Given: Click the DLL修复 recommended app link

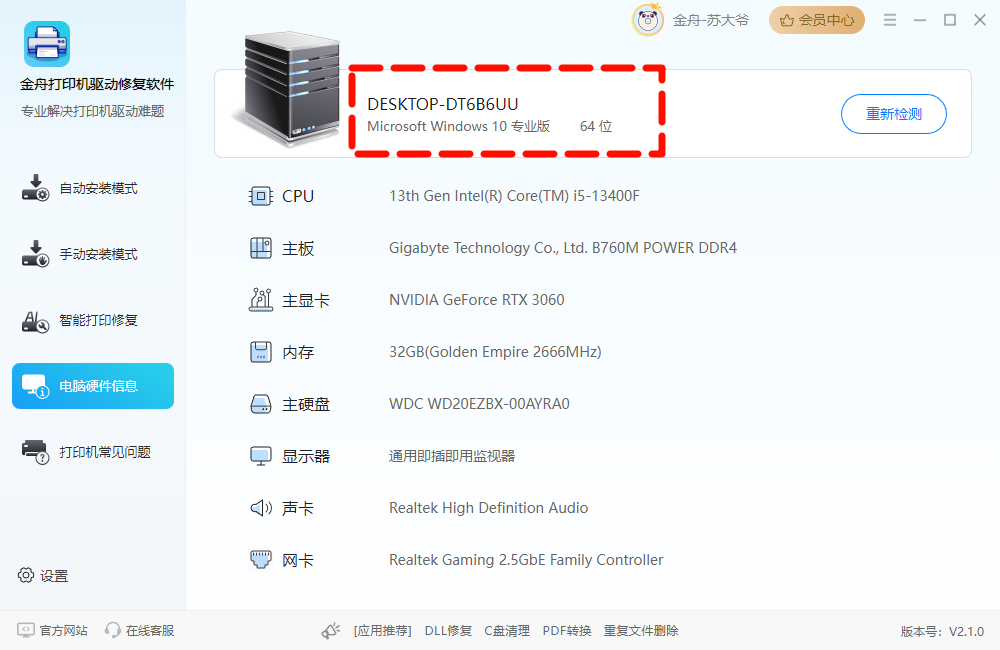Looking at the screenshot, I should pos(448,631).
